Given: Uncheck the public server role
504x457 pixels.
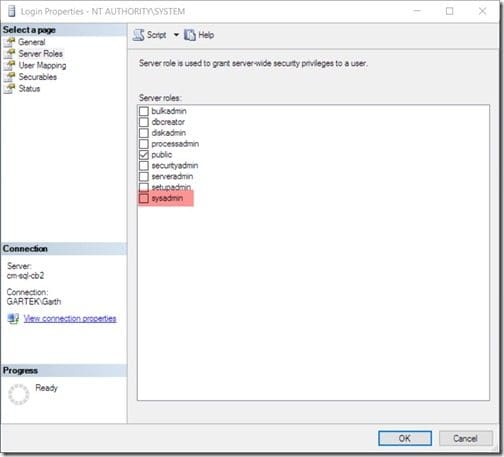Looking at the screenshot, I should 144,155.
